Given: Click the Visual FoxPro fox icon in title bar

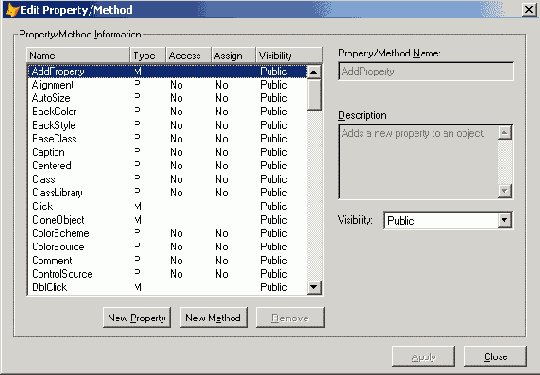Looking at the screenshot, I should point(12,10).
